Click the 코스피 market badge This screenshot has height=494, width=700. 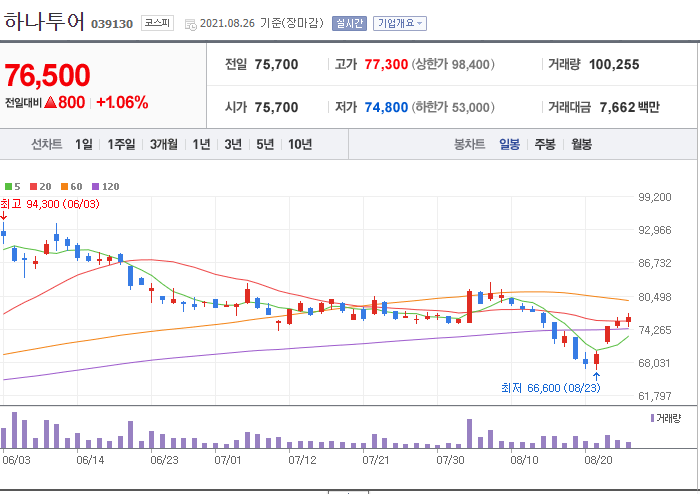coord(157,23)
